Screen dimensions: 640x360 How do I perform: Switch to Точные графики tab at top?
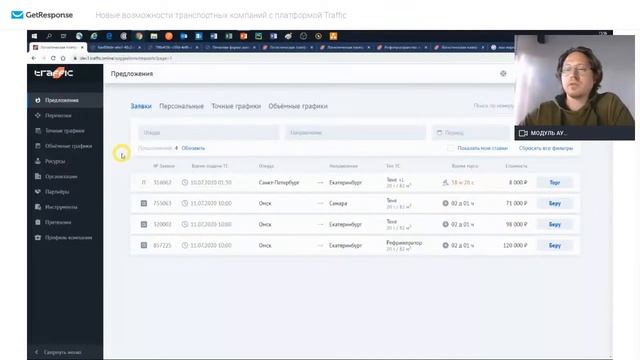[x=236, y=106]
